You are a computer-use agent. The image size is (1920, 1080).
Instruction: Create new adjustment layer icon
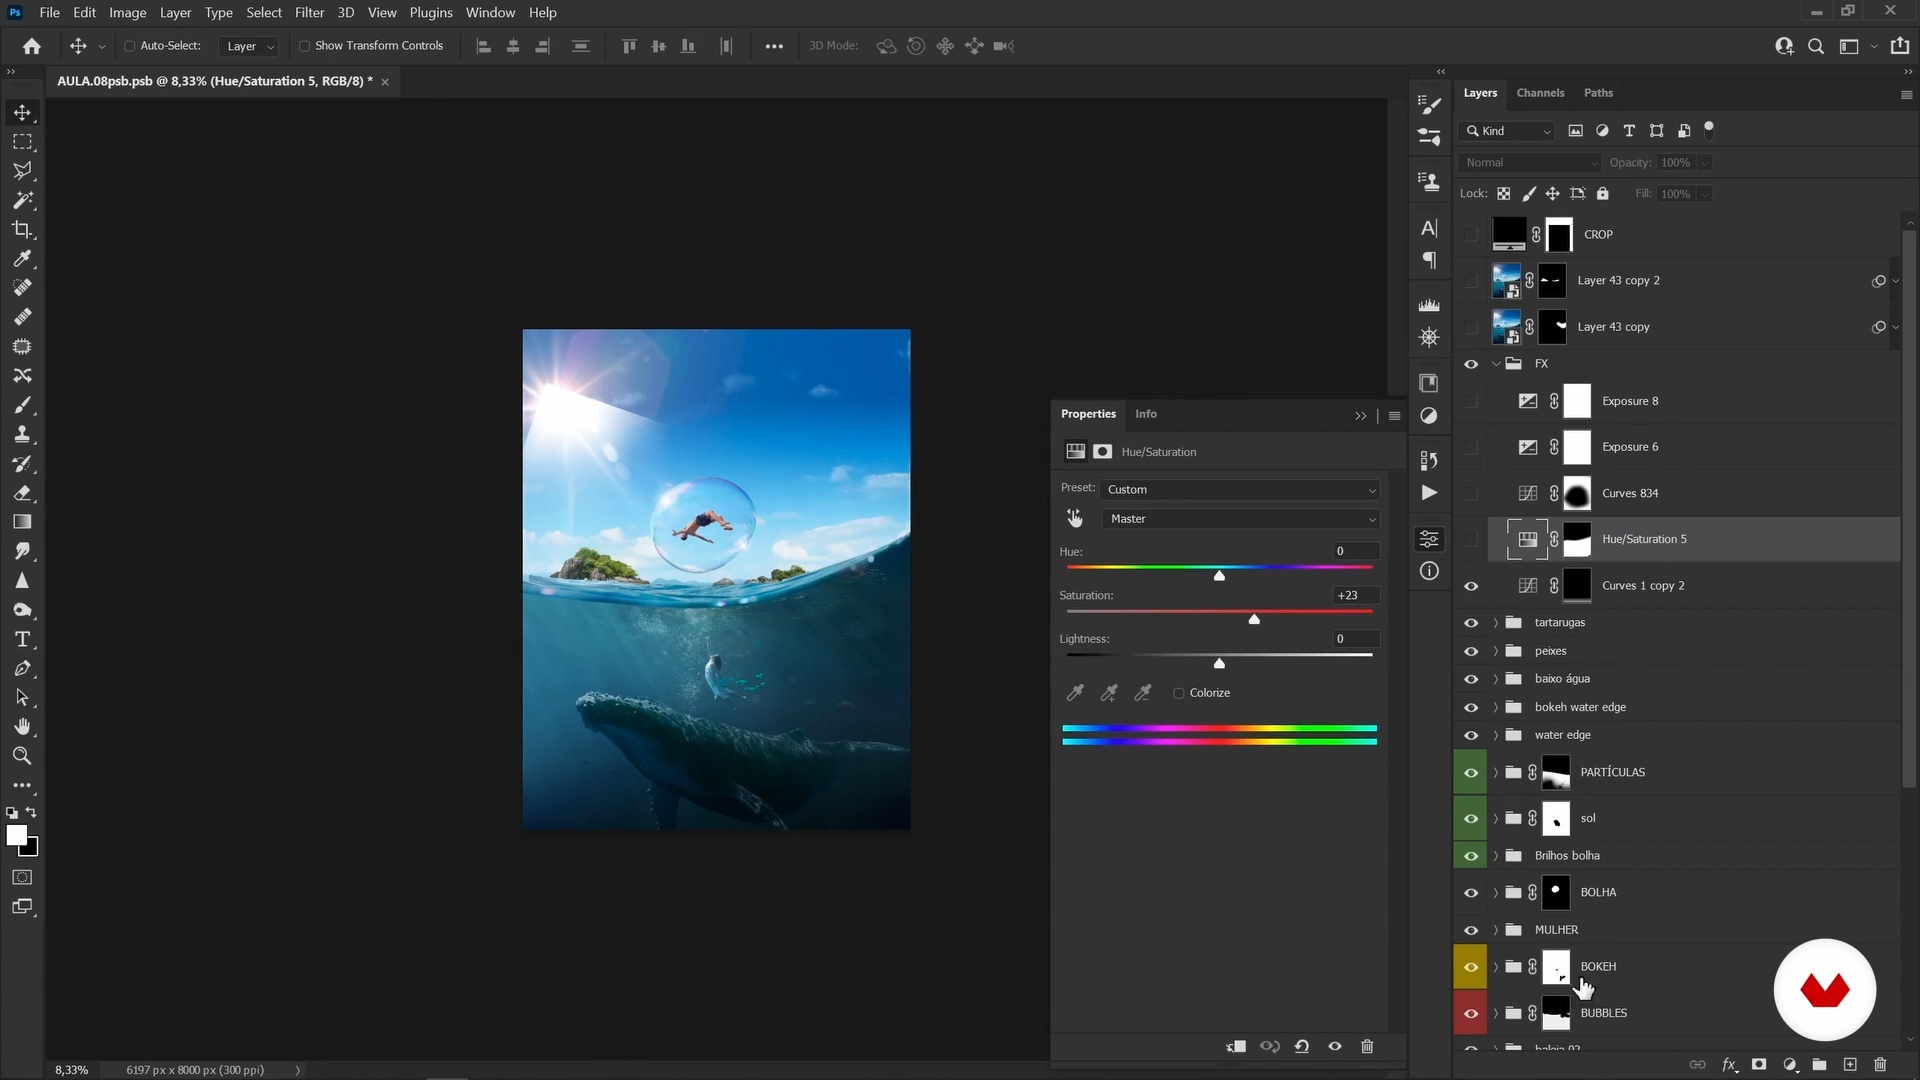(x=1790, y=1065)
